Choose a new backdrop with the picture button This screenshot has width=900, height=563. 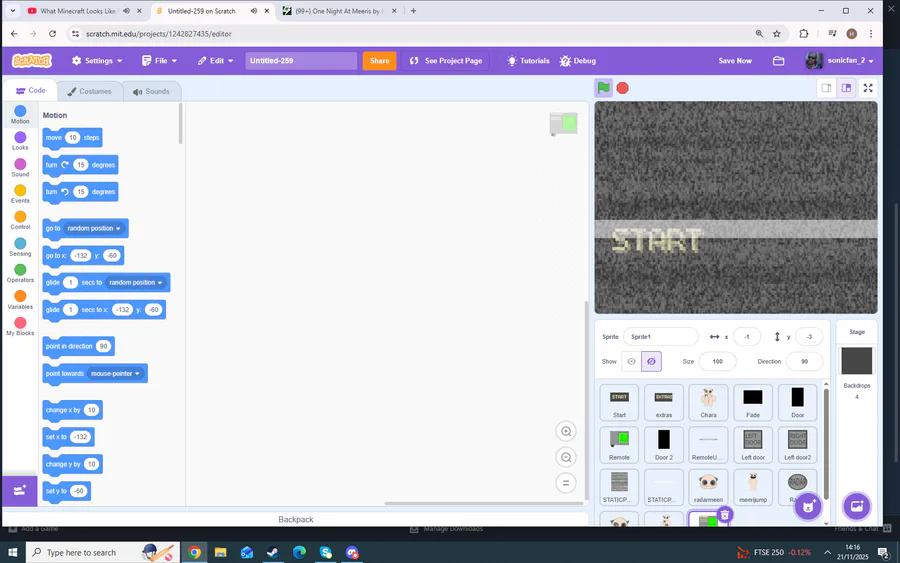coord(856,506)
